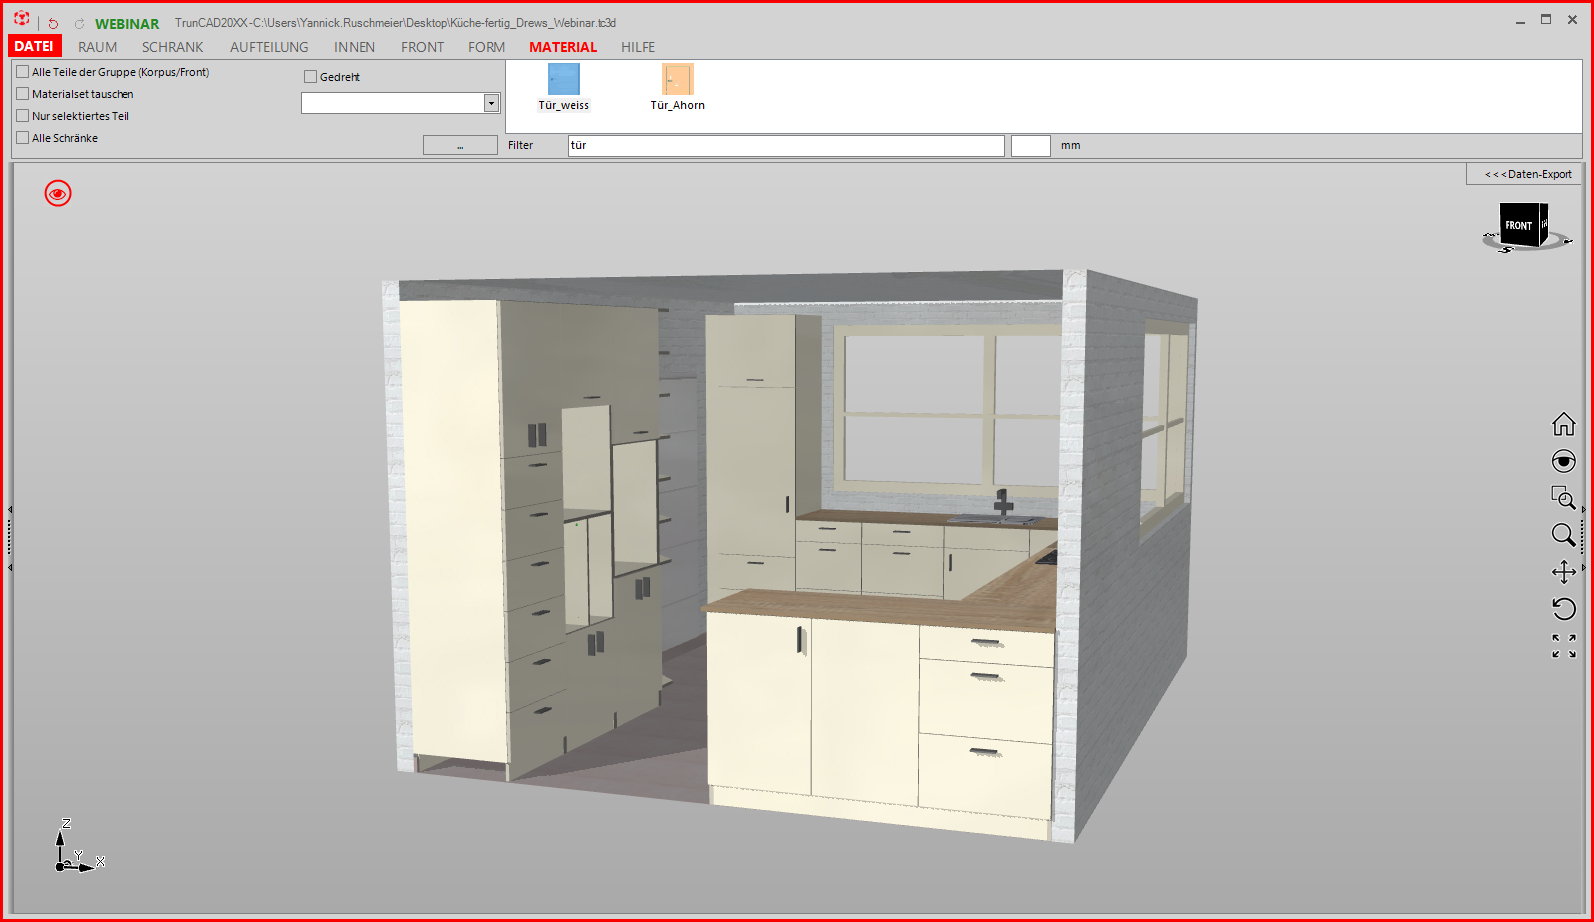1594x922 pixels.
Task: Activate the rotate view tool
Action: [1563, 609]
